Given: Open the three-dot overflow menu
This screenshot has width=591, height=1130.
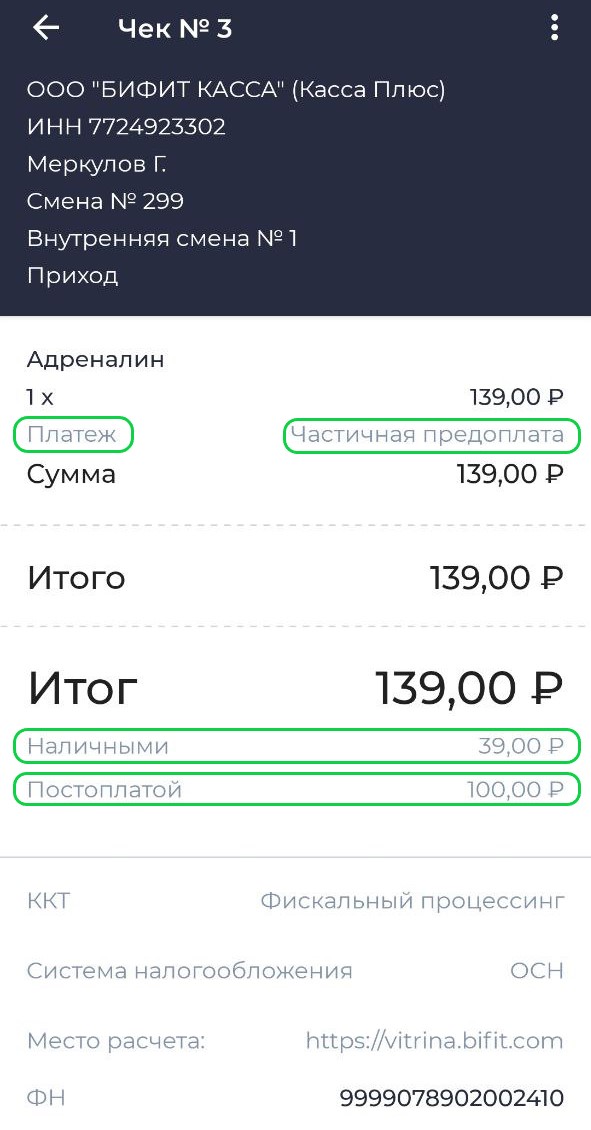Looking at the screenshot, I should pos(554,28).
